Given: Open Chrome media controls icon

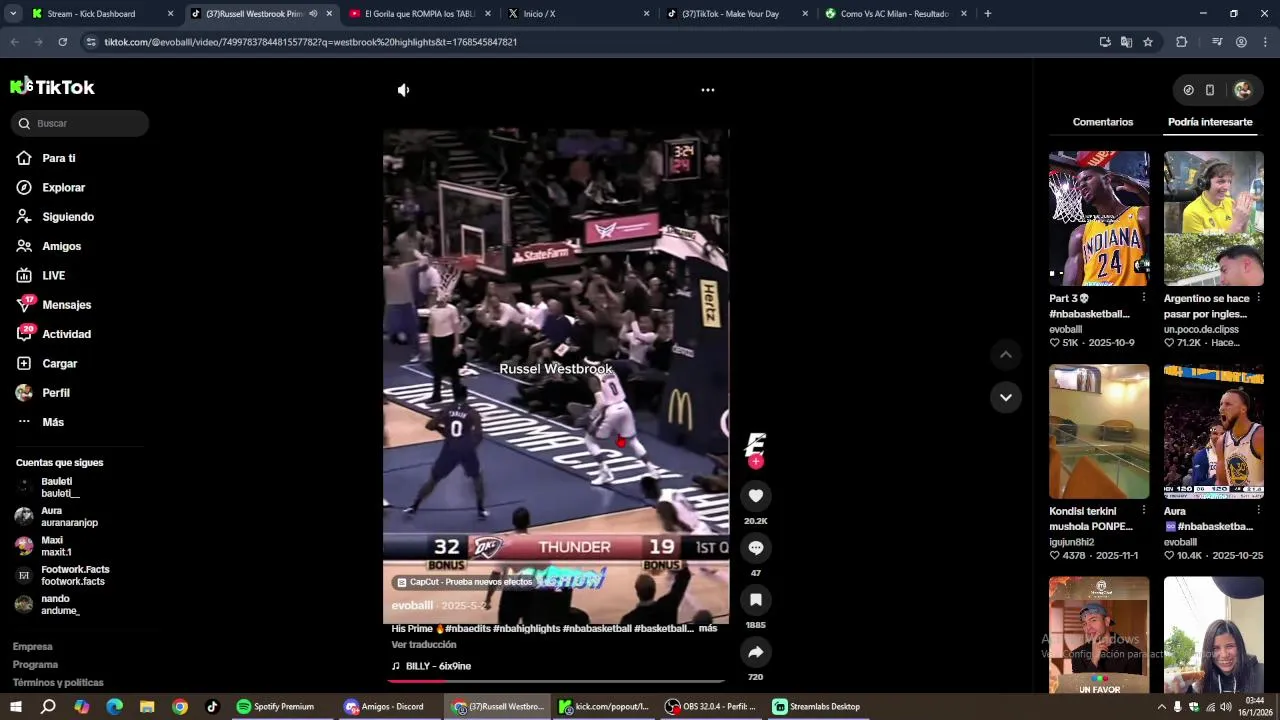Looking at the screenshot, I should (x=1217, y=42).
